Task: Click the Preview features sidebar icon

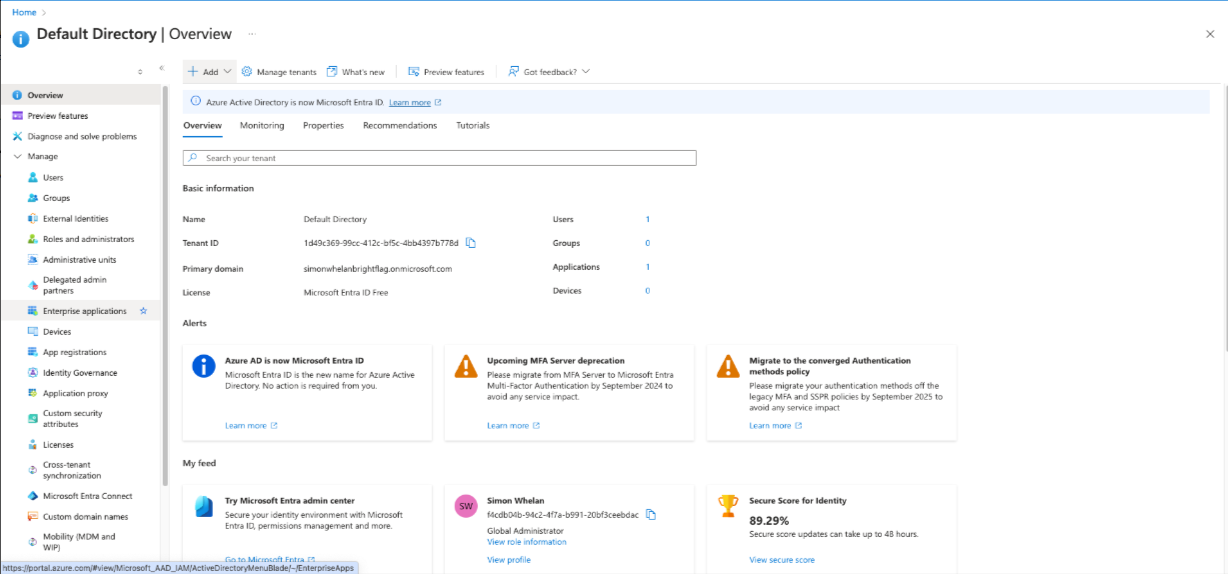Action: (x=17, y=116)
